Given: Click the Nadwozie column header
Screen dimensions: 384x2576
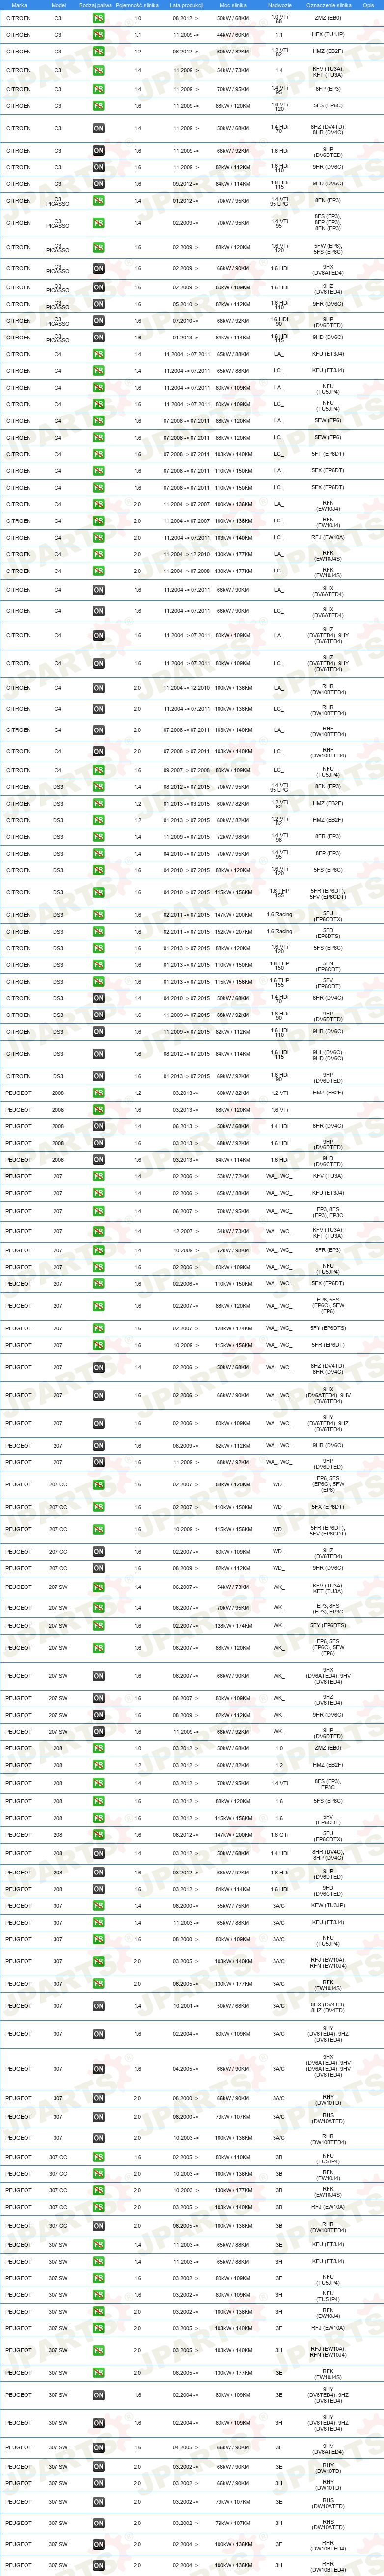Looking at the screenshot, I should click(x=279, y=5).
